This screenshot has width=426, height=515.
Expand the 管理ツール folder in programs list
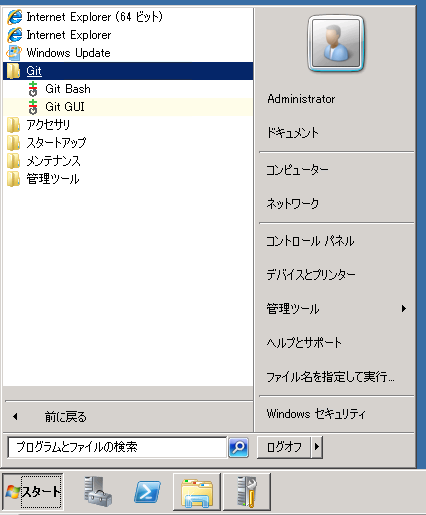click(128, 179)
